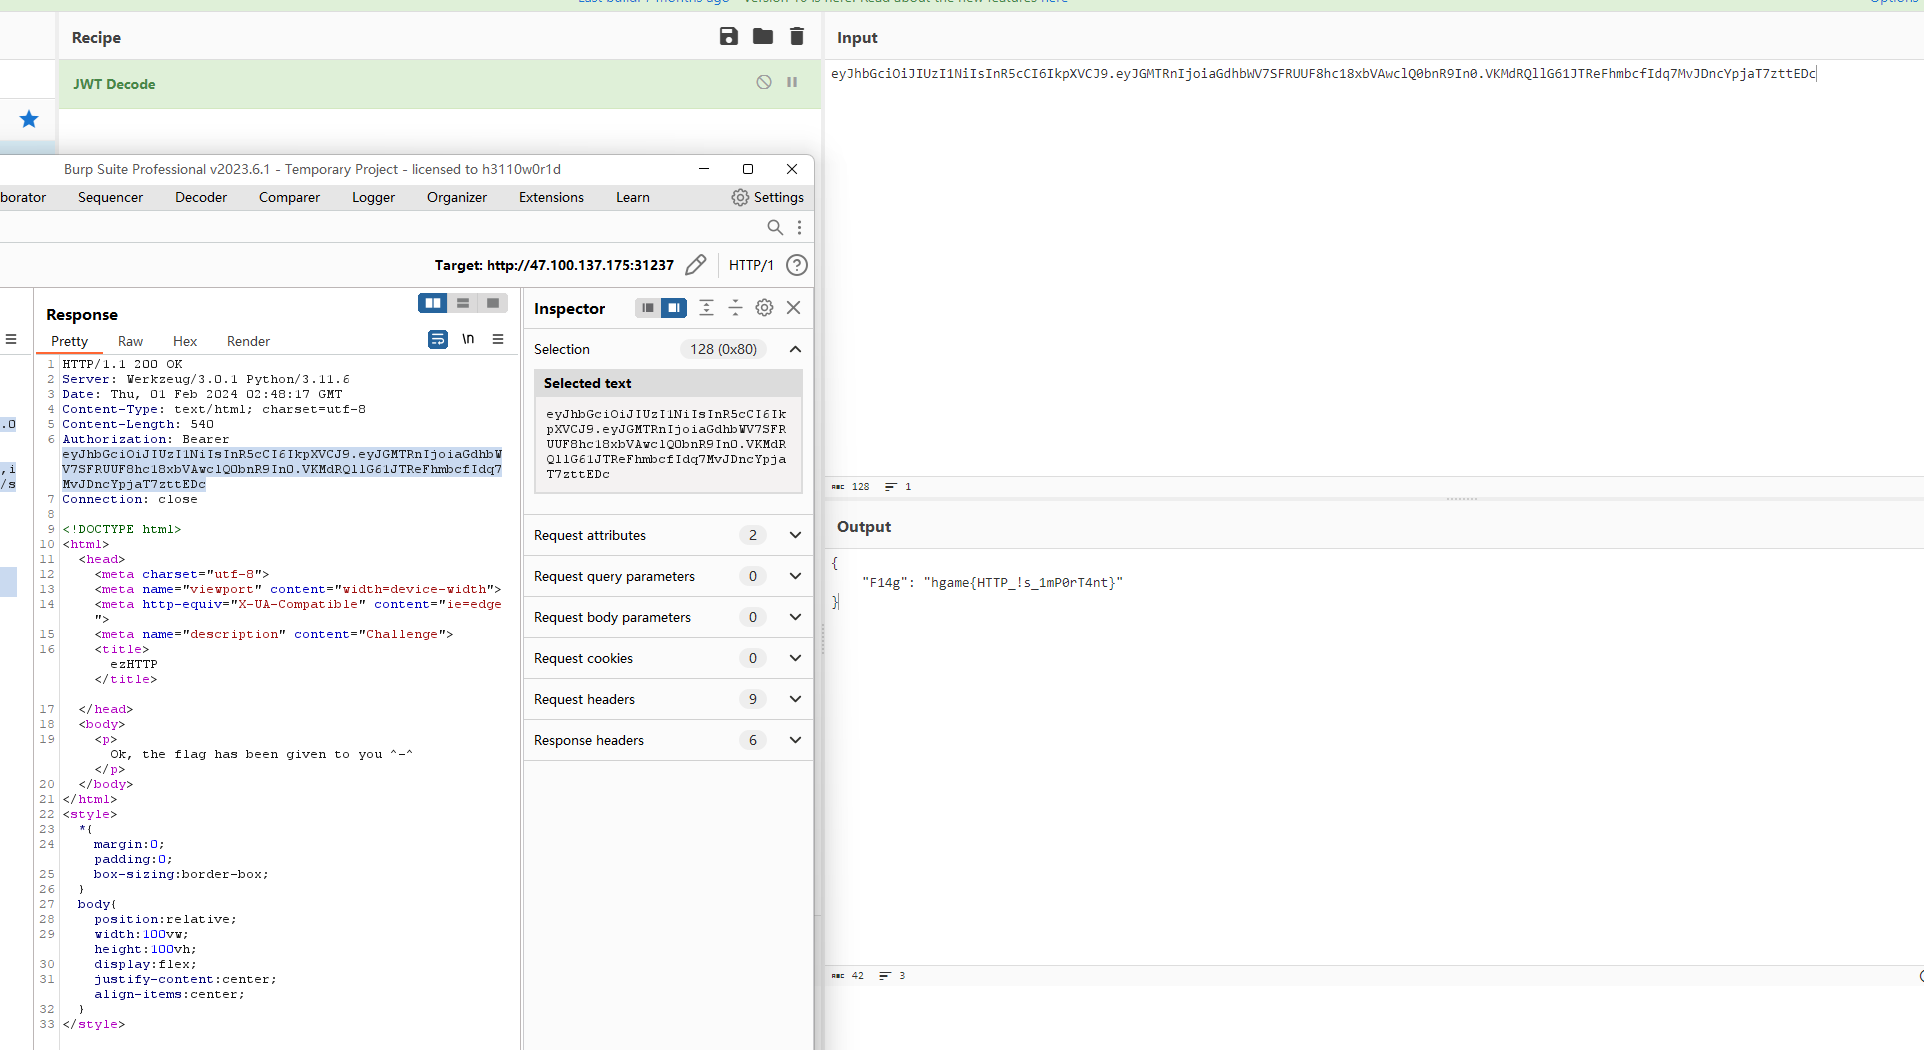The width and height of the screenshot is (1924, 1050).
Task: Click the Input character count 128
Action: [x=860, y=486]
